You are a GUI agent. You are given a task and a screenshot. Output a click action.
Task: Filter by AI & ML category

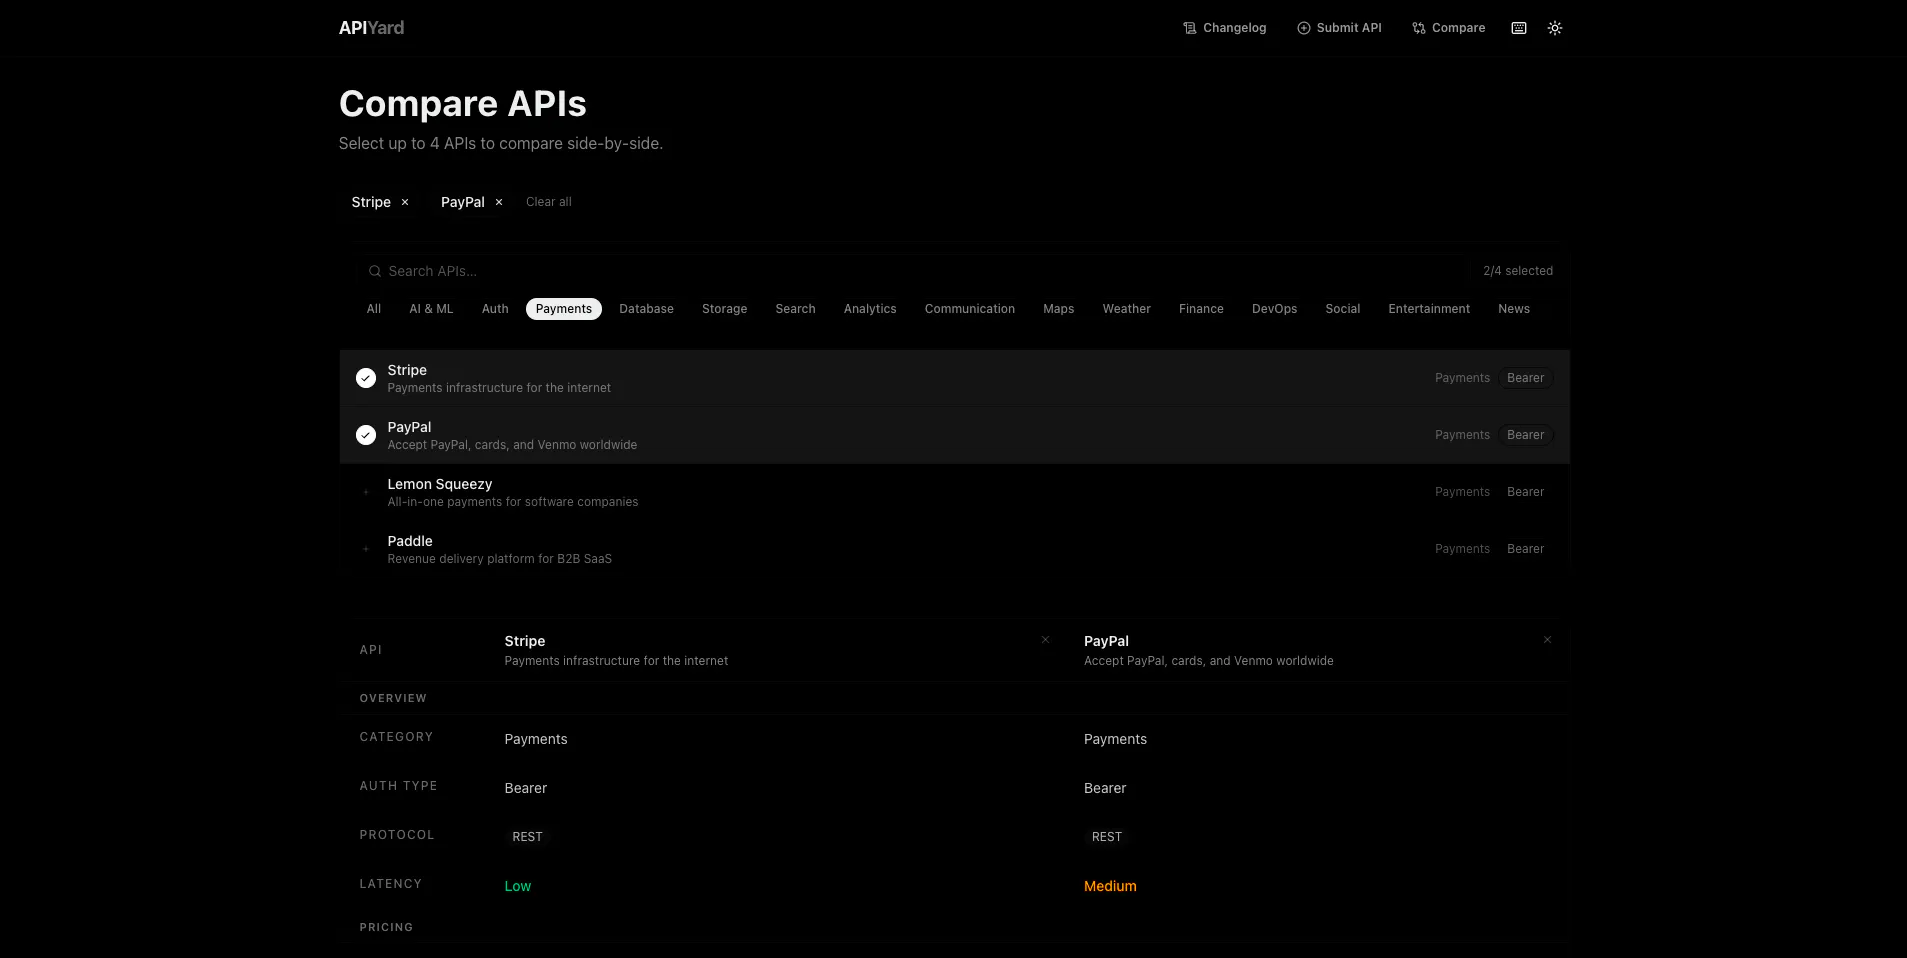click(431, 309)
